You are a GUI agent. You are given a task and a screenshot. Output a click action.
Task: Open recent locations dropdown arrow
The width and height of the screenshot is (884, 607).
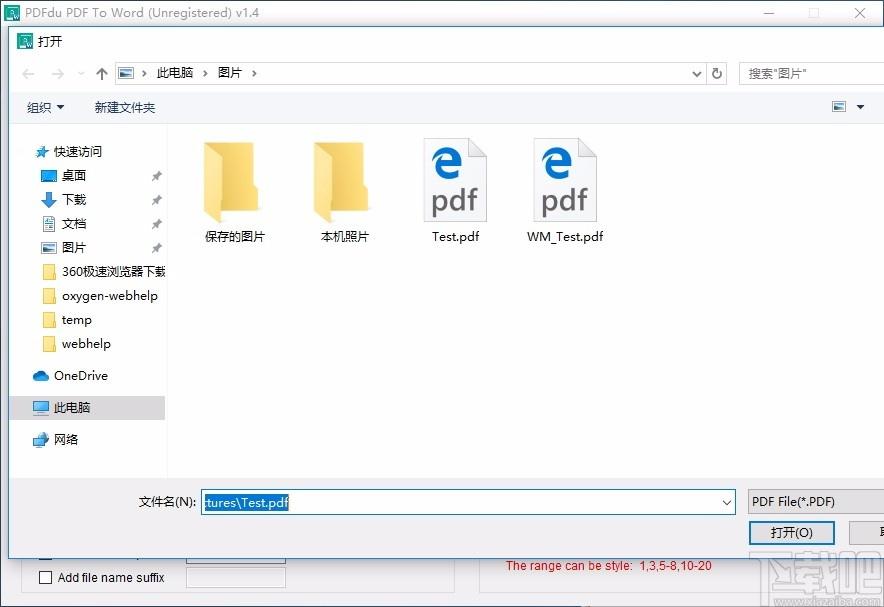81,74
